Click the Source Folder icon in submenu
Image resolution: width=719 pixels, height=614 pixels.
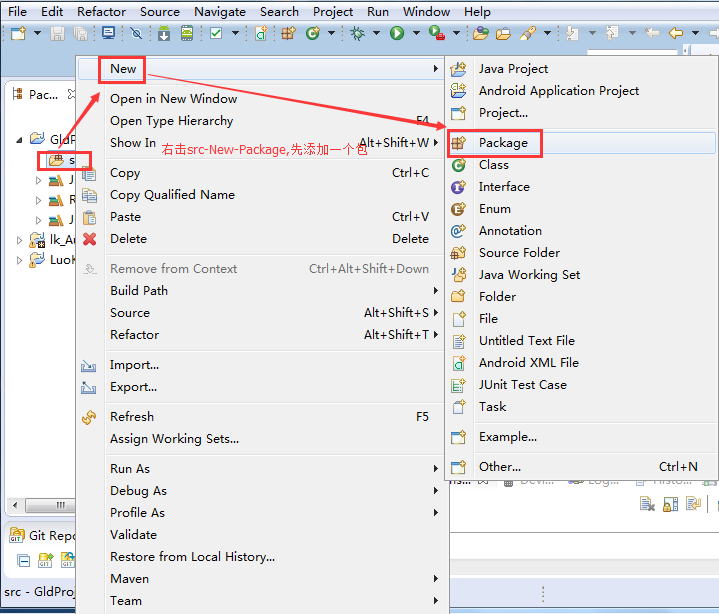pos(459,253)
